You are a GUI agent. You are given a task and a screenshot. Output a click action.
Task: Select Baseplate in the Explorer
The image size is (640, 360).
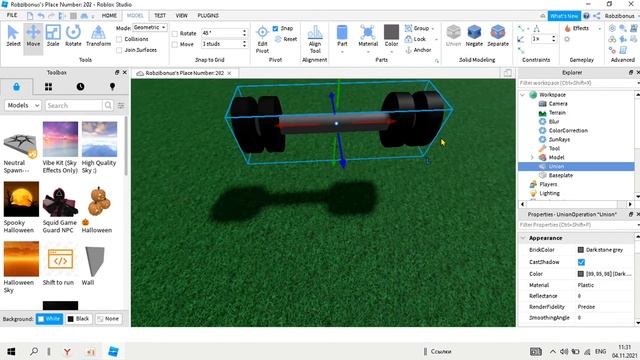[x=560, y=175]
